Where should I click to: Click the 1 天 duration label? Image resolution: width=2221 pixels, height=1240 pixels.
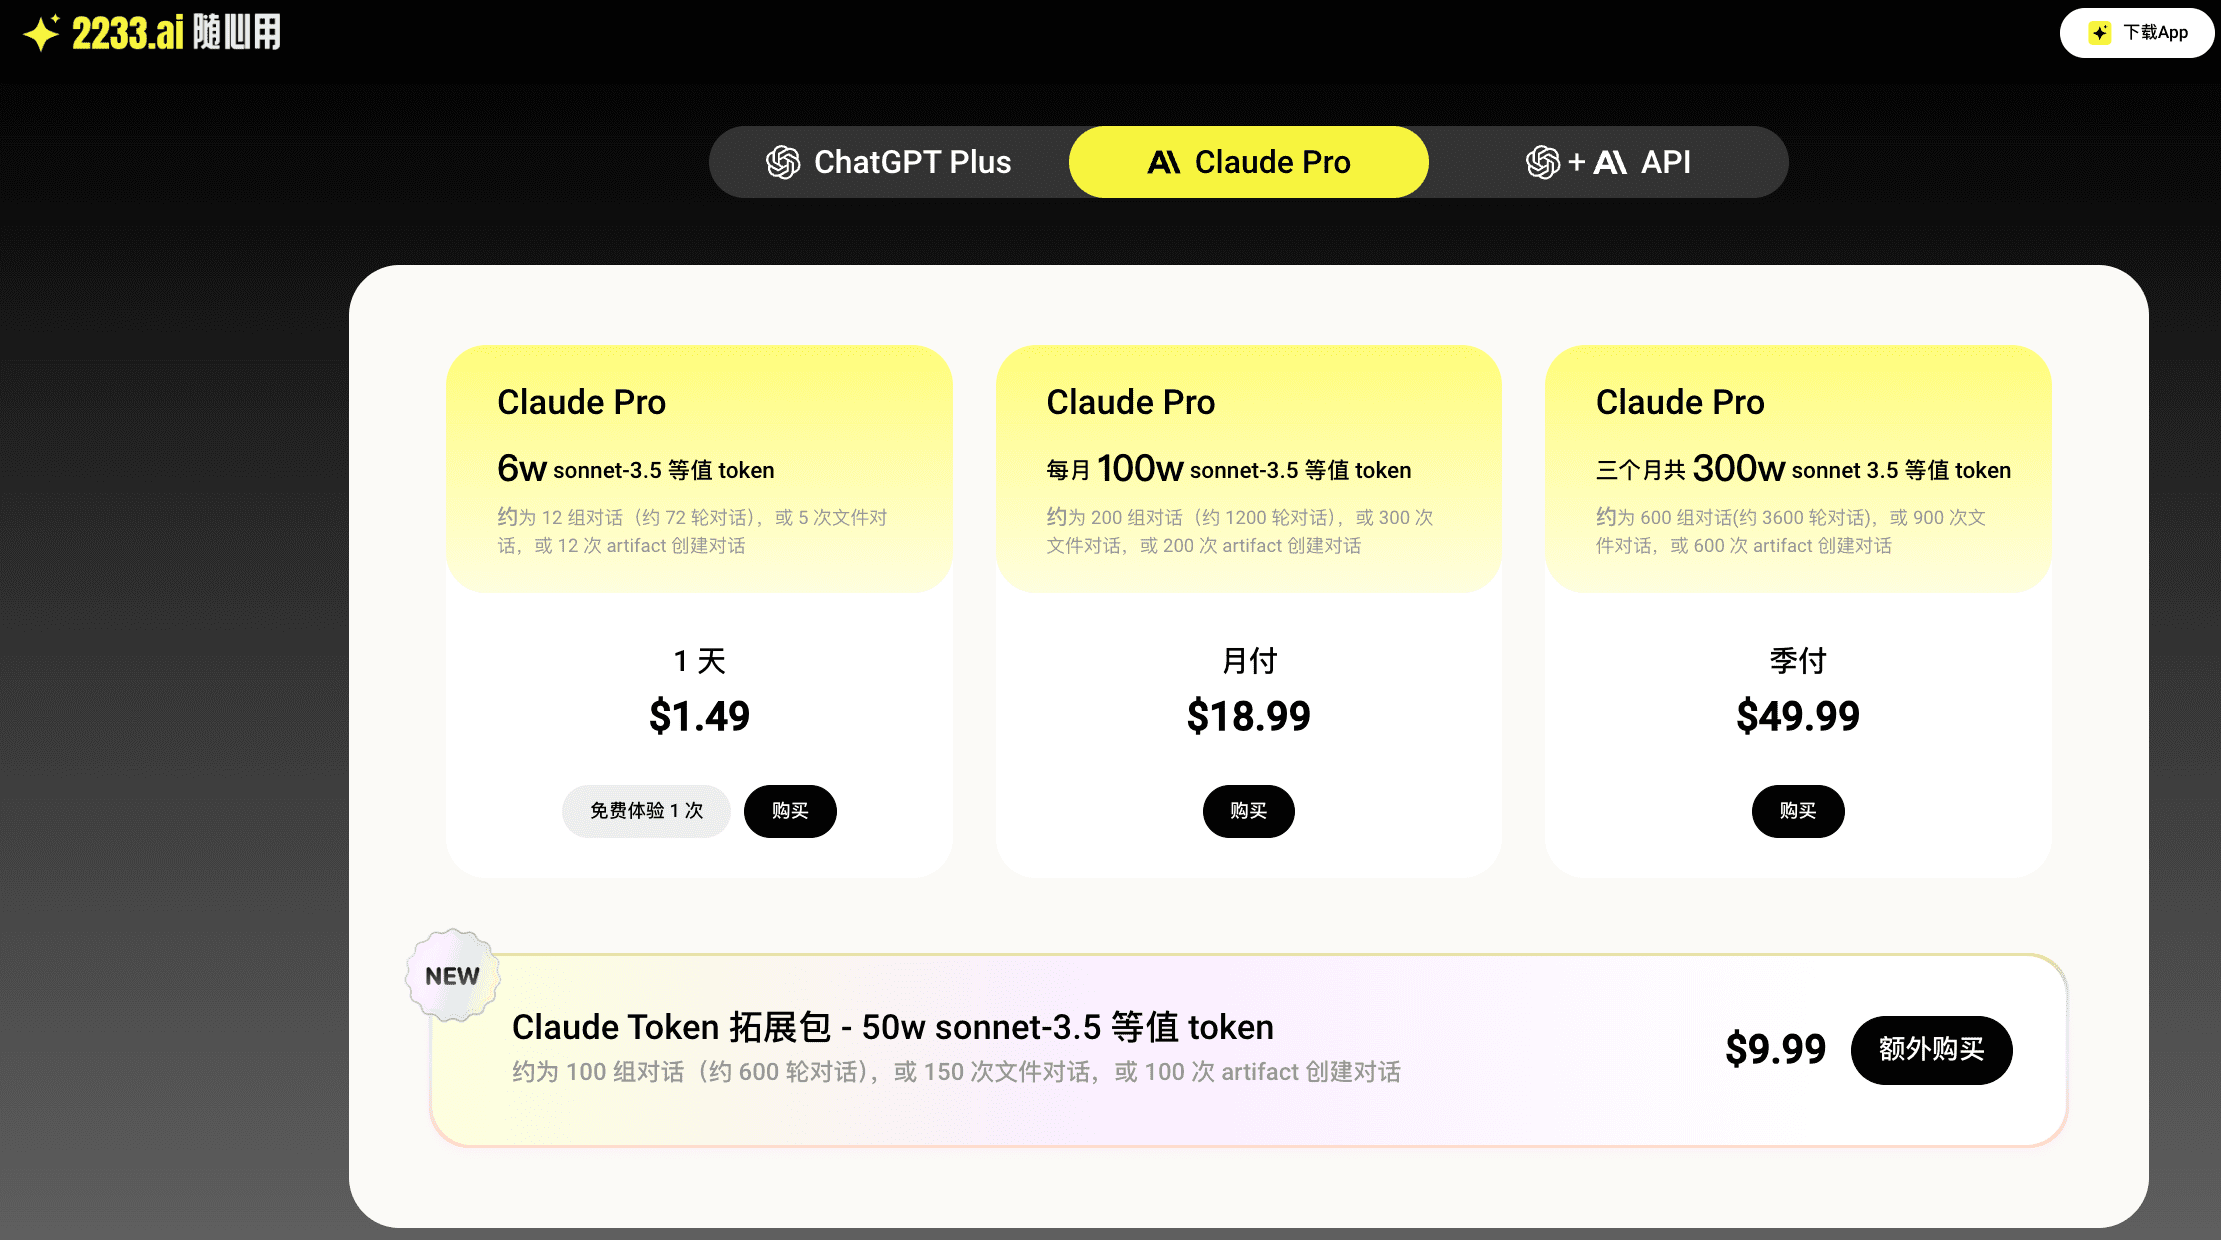point(699,661)
